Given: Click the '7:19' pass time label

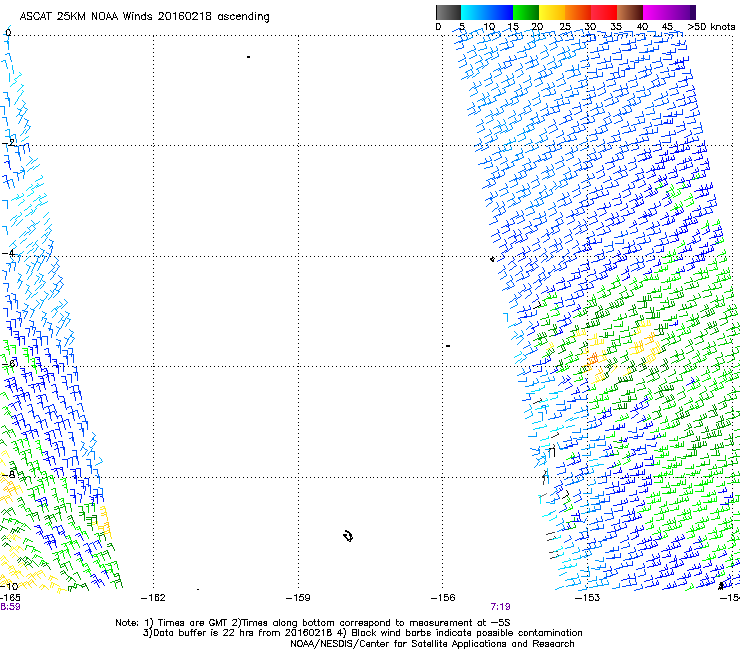Looking at the screenshot, I should point(500,607).
